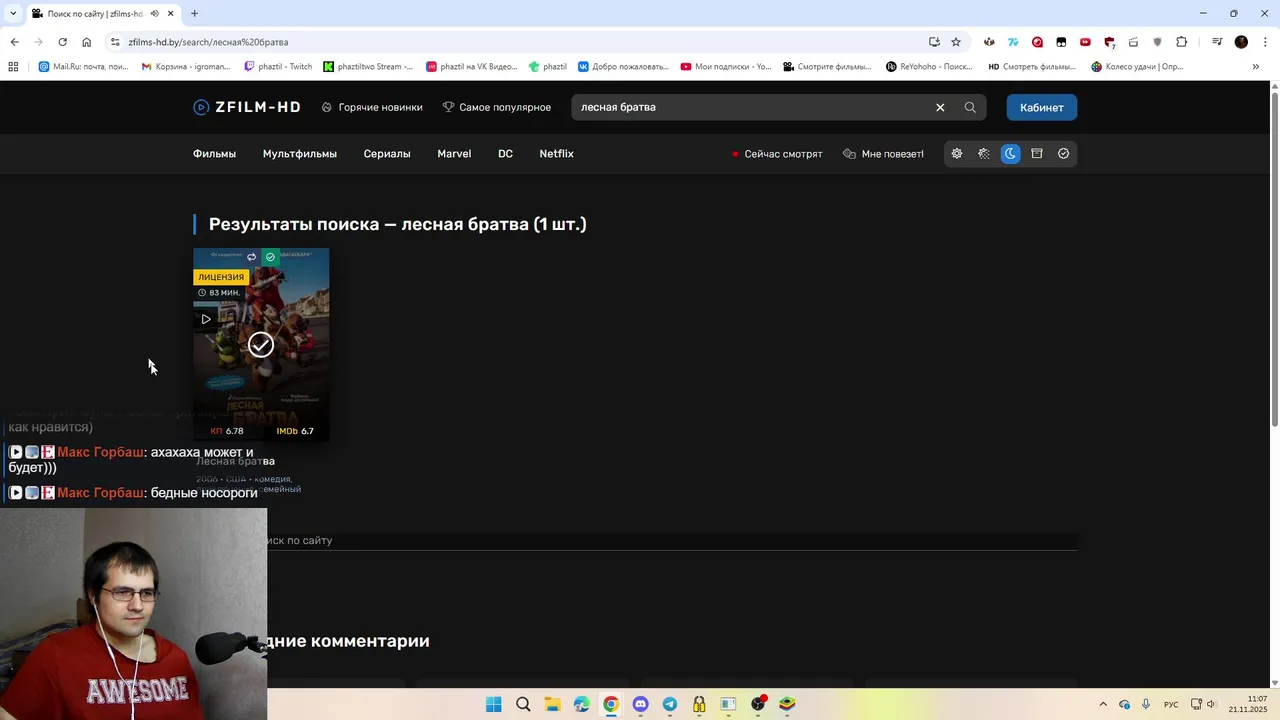Switch the РУС keyboard language indicator
The image size is (1280, 720).
click(1171, 704)
